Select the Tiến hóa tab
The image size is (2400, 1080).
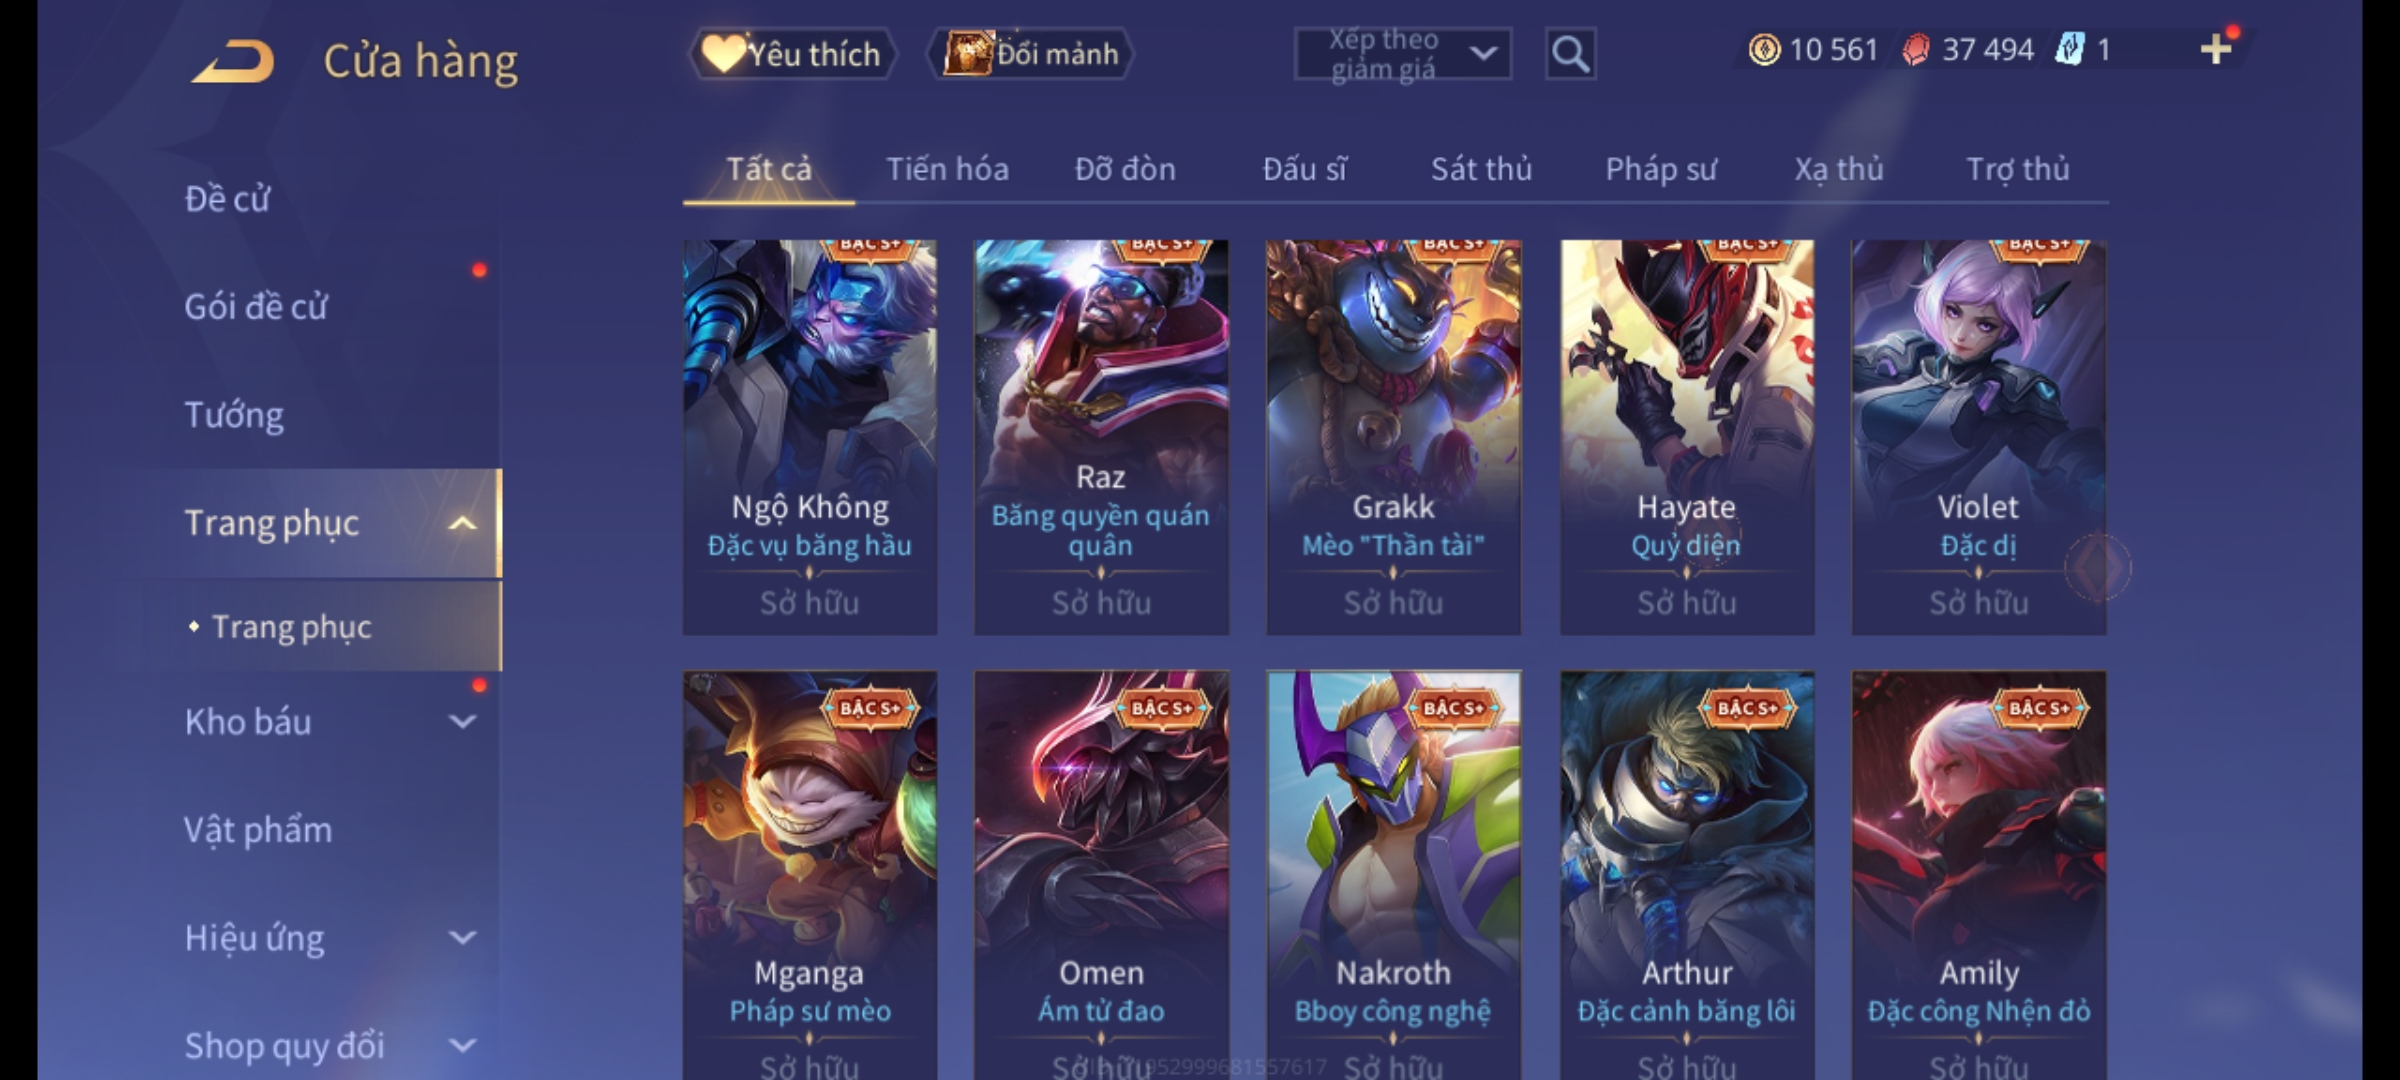coord(947,169)
